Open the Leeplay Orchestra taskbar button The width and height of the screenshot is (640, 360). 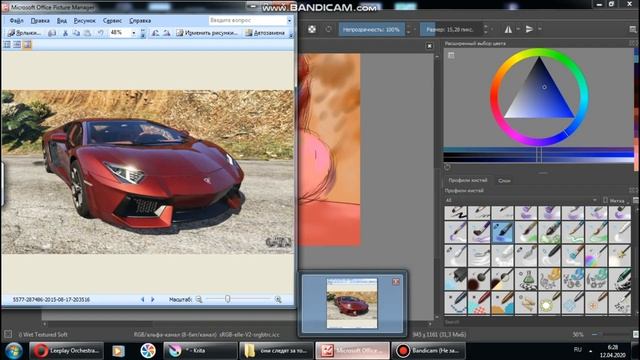(x=66, y=350)
